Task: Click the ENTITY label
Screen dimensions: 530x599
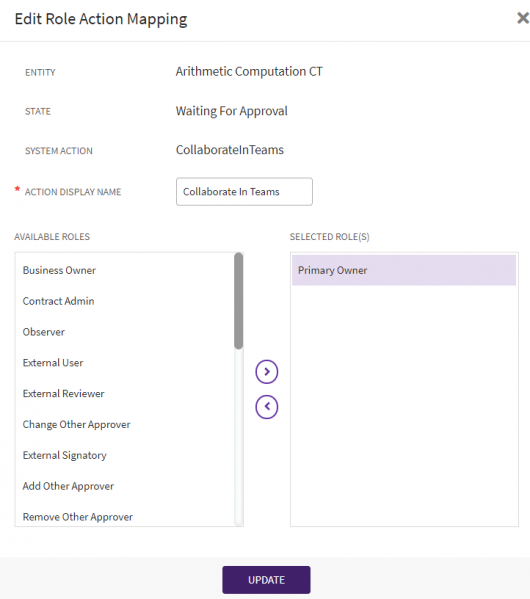Action: pyautogui.click(x=40, y=72)
